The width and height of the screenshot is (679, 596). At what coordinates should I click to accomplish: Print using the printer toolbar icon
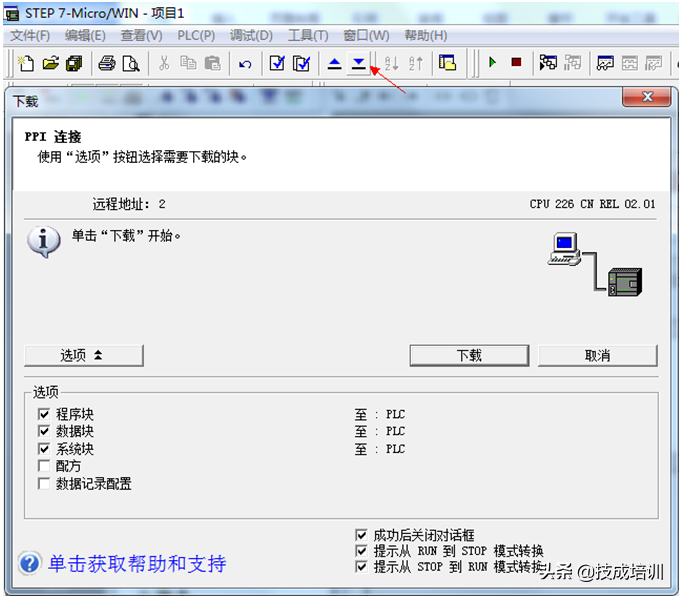pos(107,64)
